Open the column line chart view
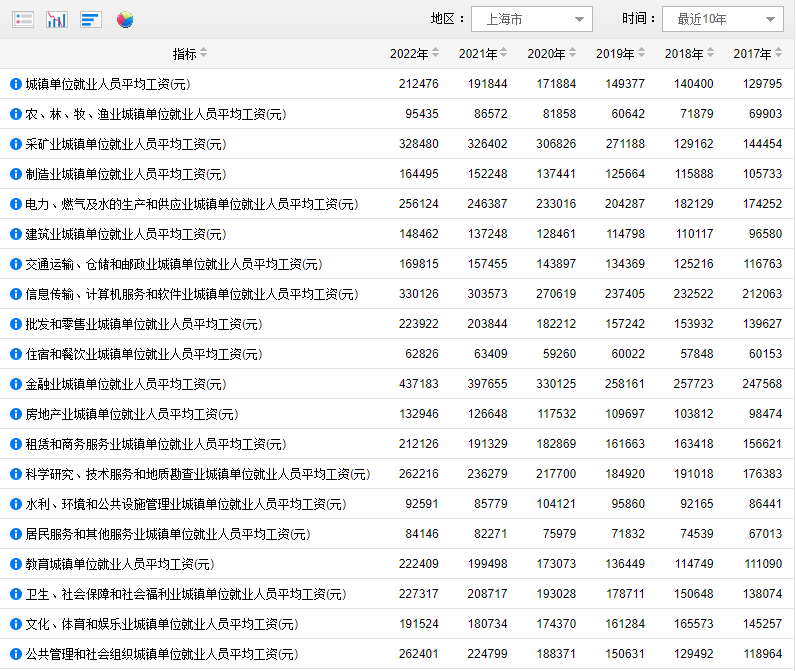This screenshot has height=671, width=796. click(57, 20)
